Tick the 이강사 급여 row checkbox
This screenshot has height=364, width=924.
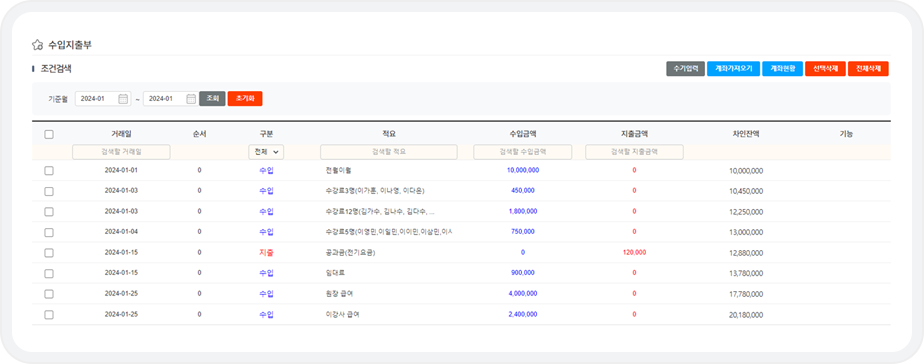pos(49,315)
